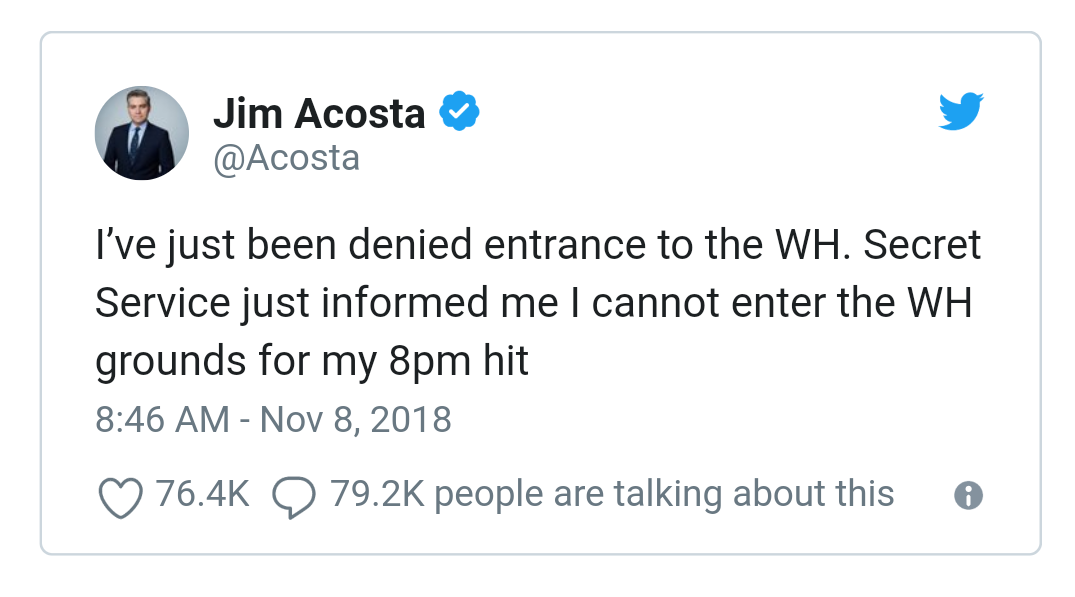Open the @Acosta handle link
This screenshot has height=597, width=1075.
[x=286, y=158]
